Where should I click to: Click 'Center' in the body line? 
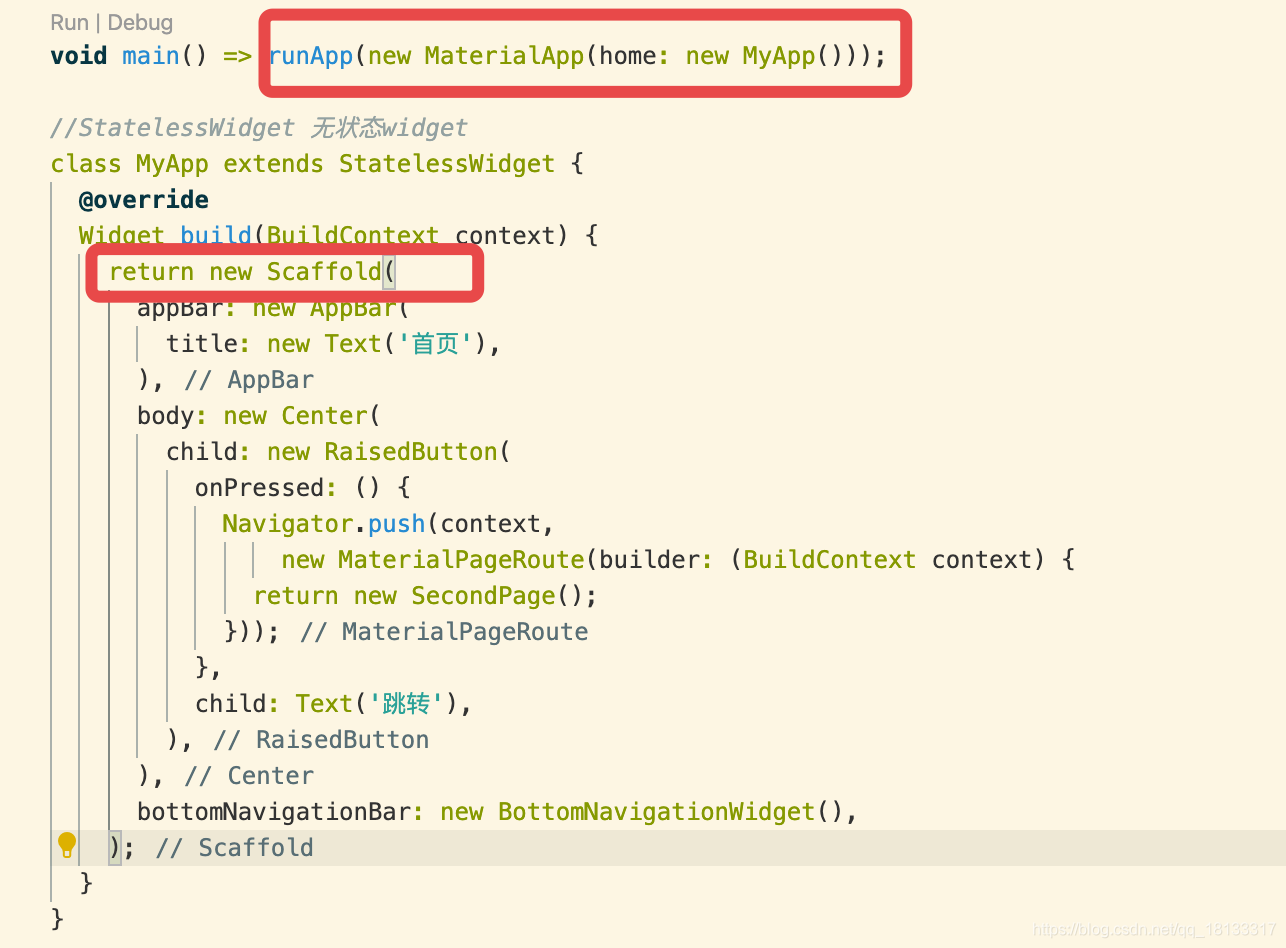click(x=325, y=415)
